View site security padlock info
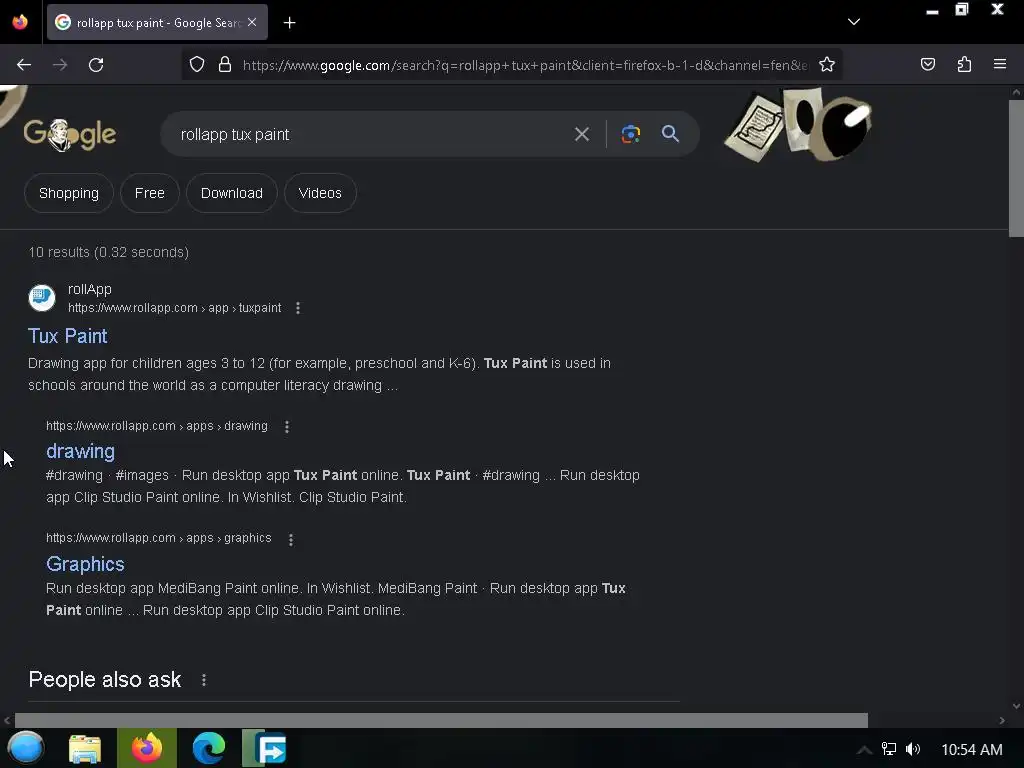1024x768 pixels. pos(225,65)
